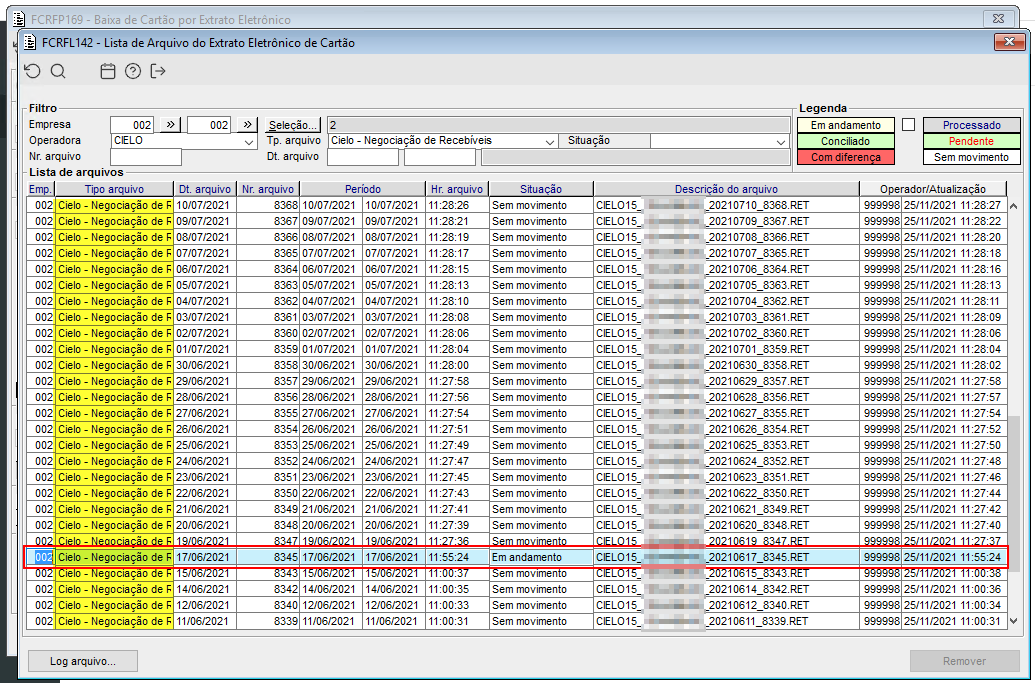Click the Hr. arquivo cell 11:00:35
This screenshot has width=1035, height=683.
[457, 589]
